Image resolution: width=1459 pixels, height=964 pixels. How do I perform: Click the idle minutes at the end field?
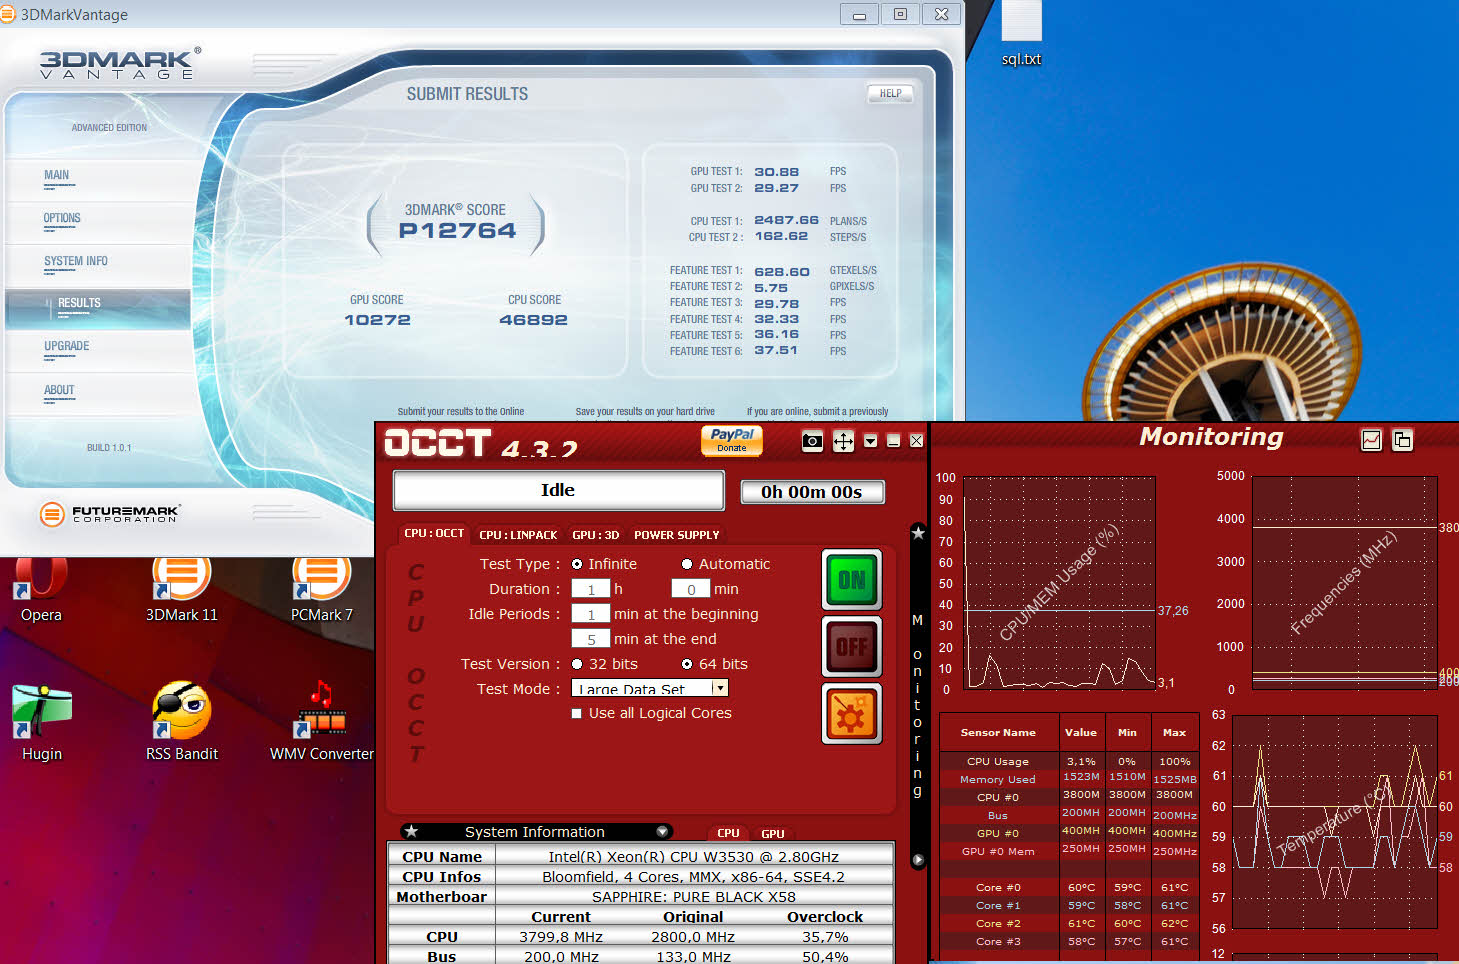591,639
